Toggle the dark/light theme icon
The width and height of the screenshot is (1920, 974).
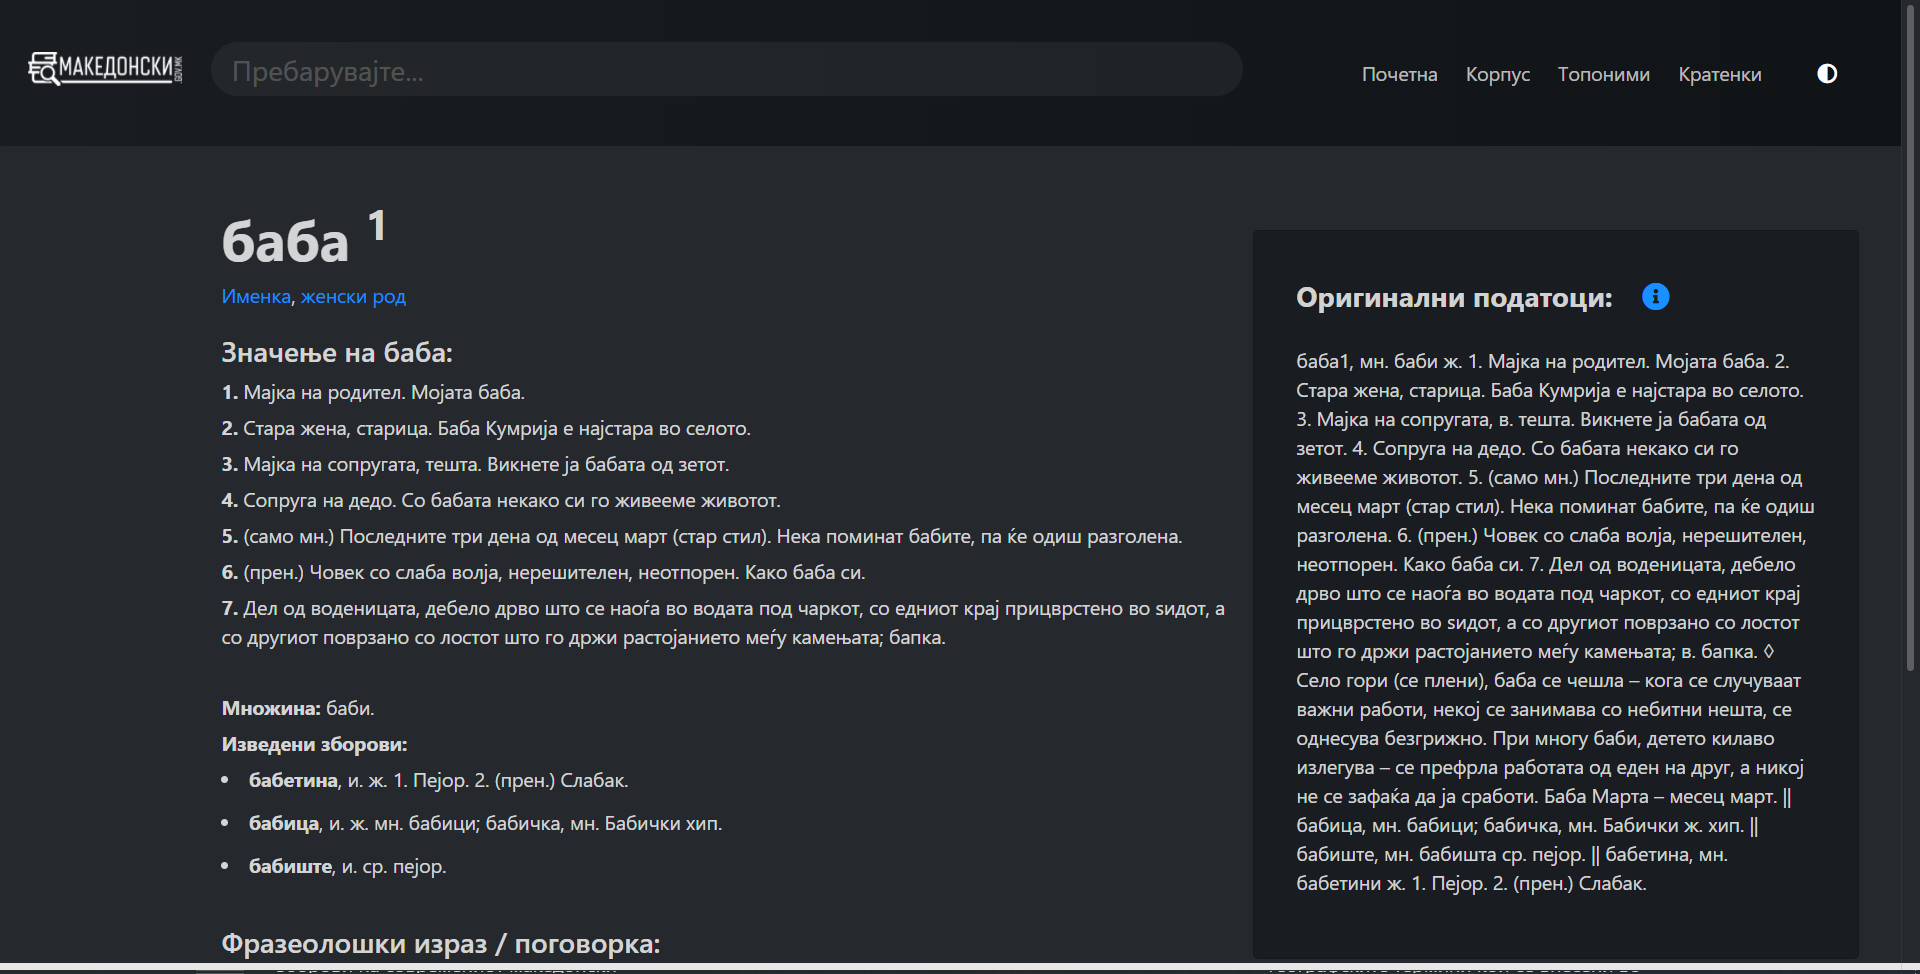(1826, 74)
